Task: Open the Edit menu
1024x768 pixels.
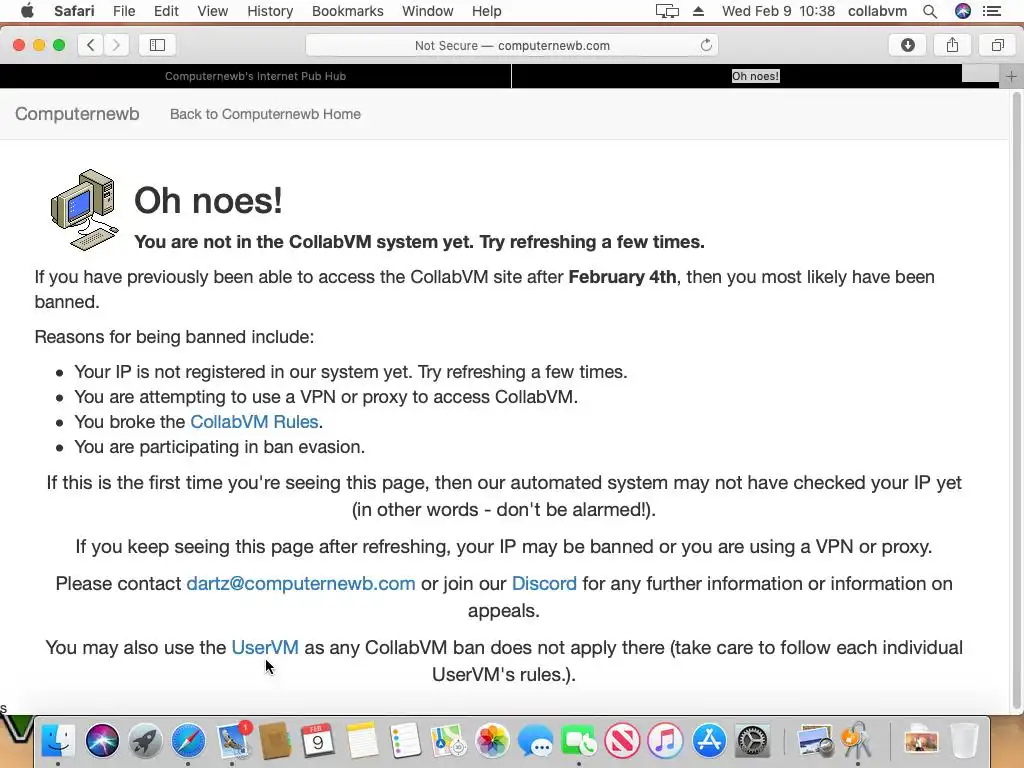Action: [166, 11]
